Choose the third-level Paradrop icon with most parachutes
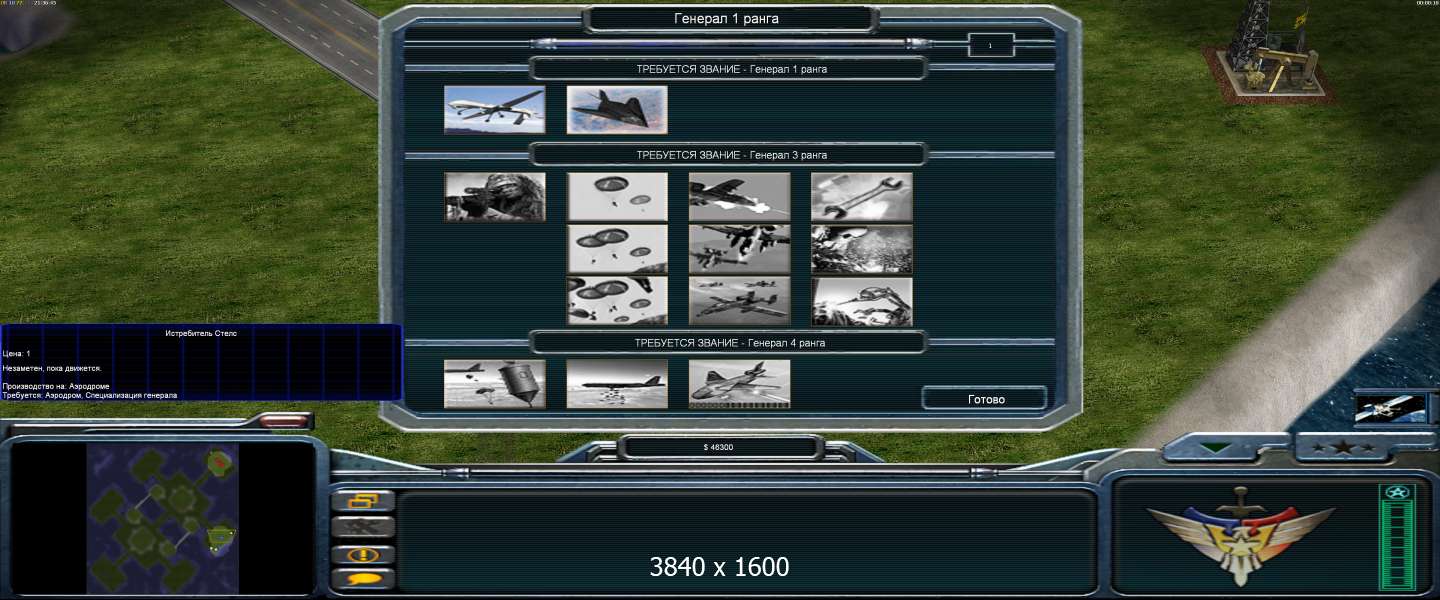 point(617,301)
